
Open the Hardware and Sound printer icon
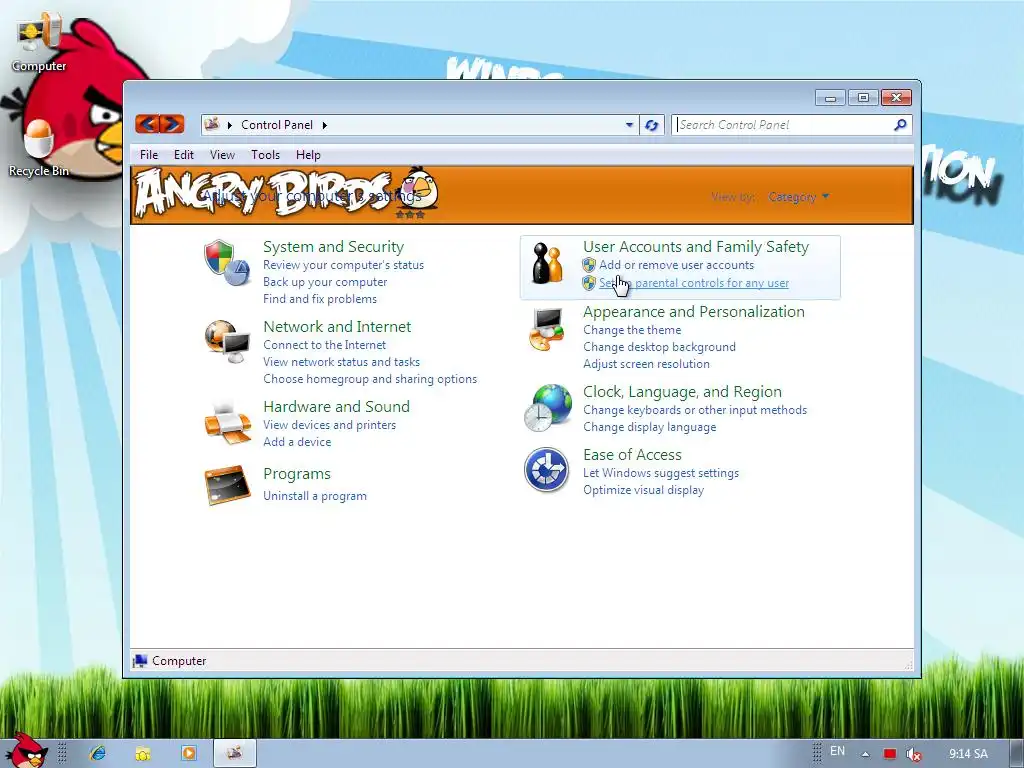coord(227,422)
